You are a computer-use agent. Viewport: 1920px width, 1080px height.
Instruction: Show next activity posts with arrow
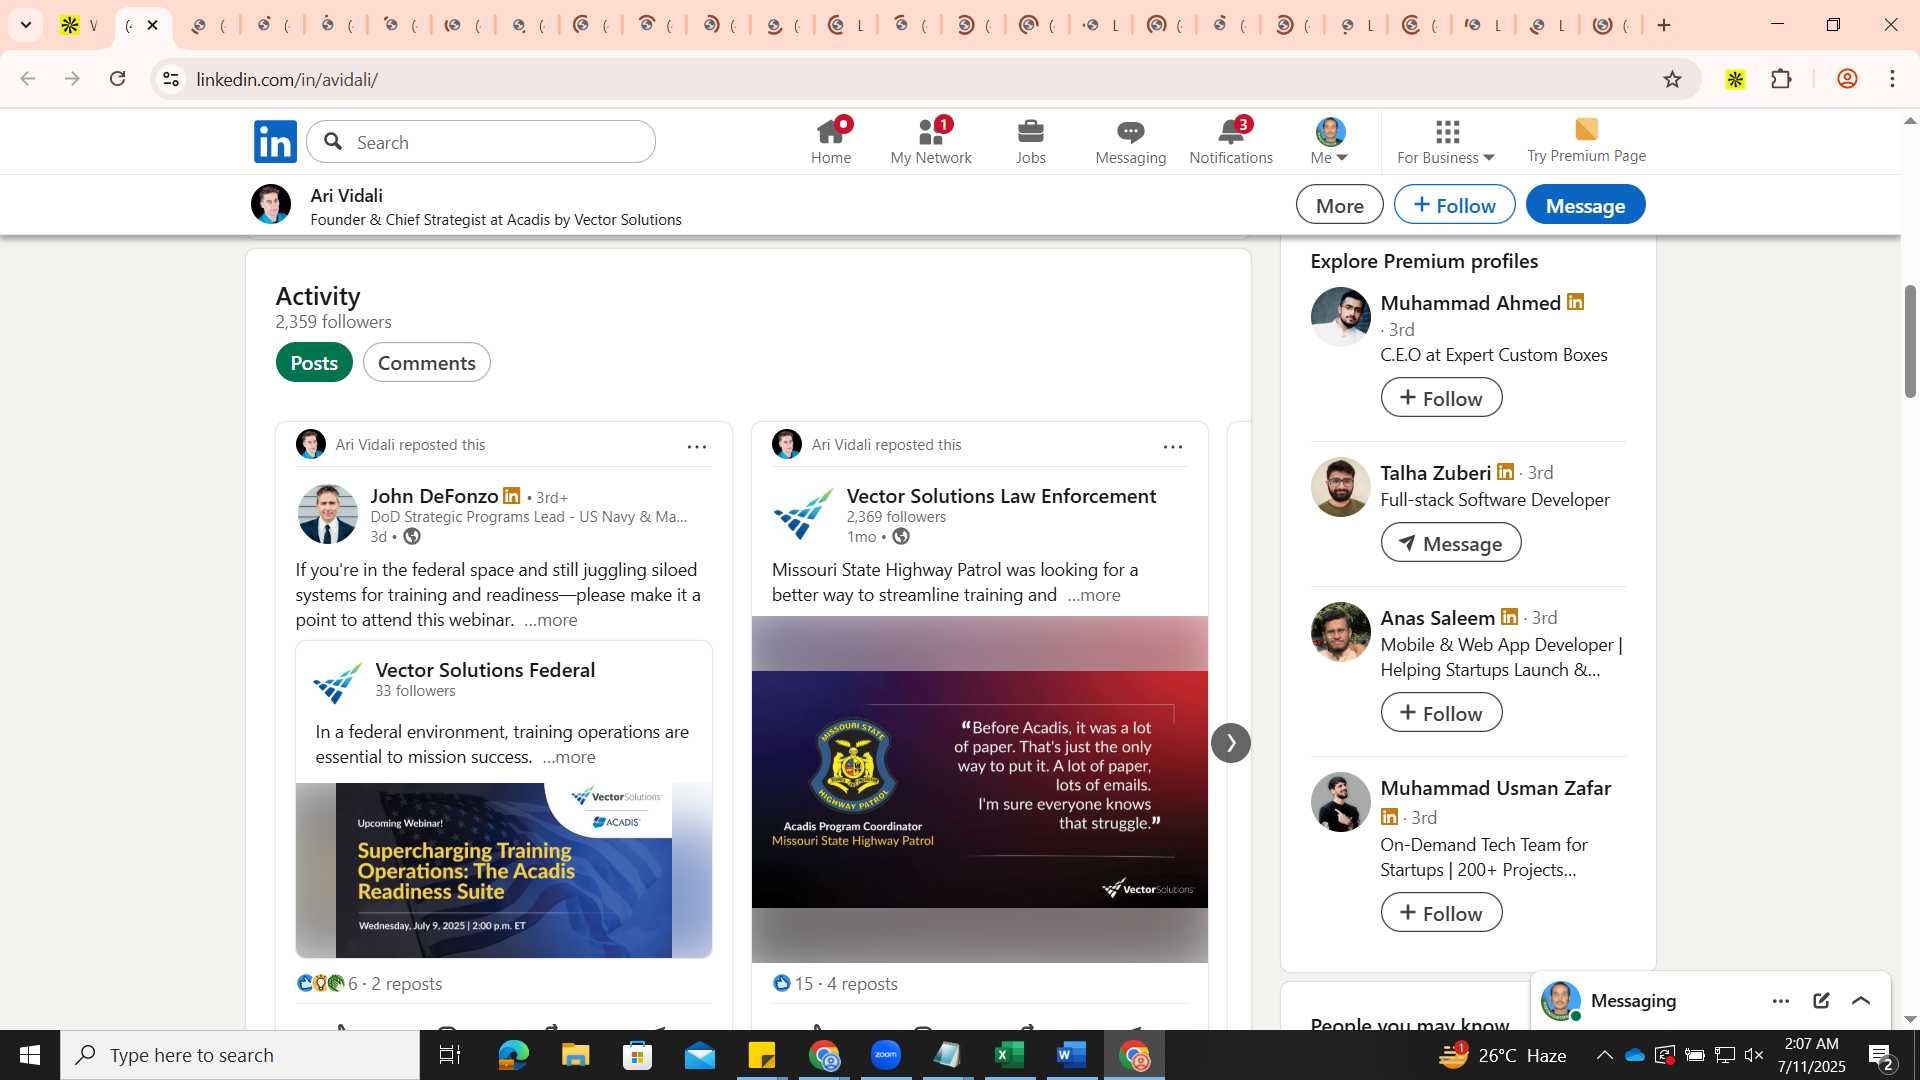pyautogui.click(x=1231, y=743)
